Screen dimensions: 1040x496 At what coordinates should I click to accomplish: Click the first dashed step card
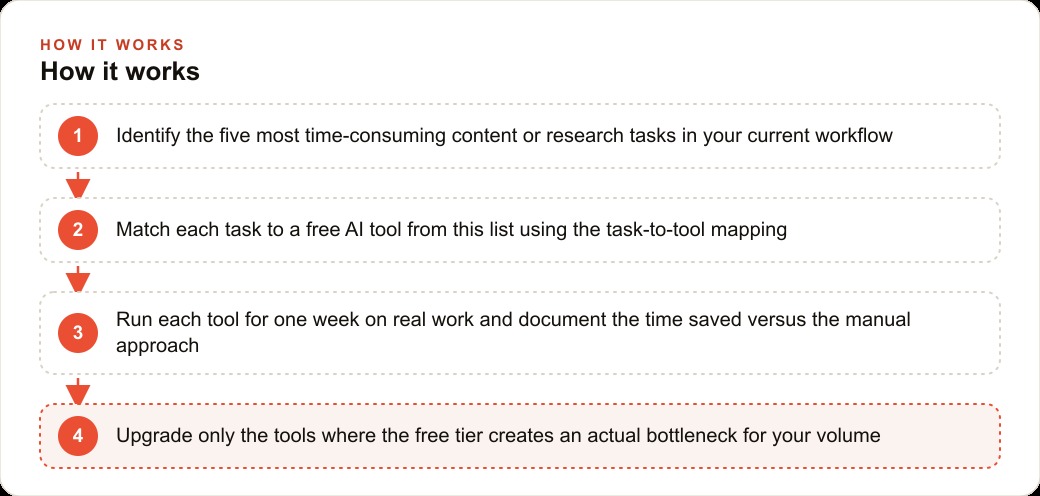(520, 136)
